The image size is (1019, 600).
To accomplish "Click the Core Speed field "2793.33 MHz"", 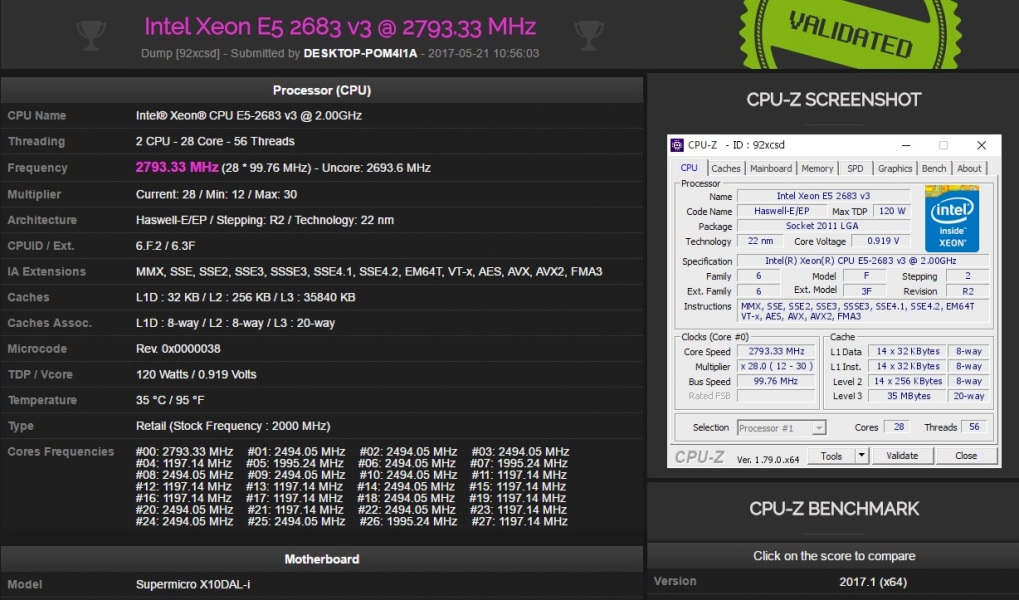I will click(776, 351).
